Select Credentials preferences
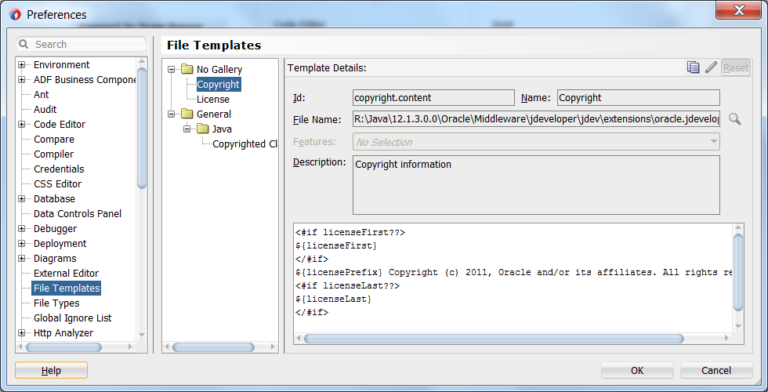Viewport: 768px width, 392px height. (x=59, y=169)
